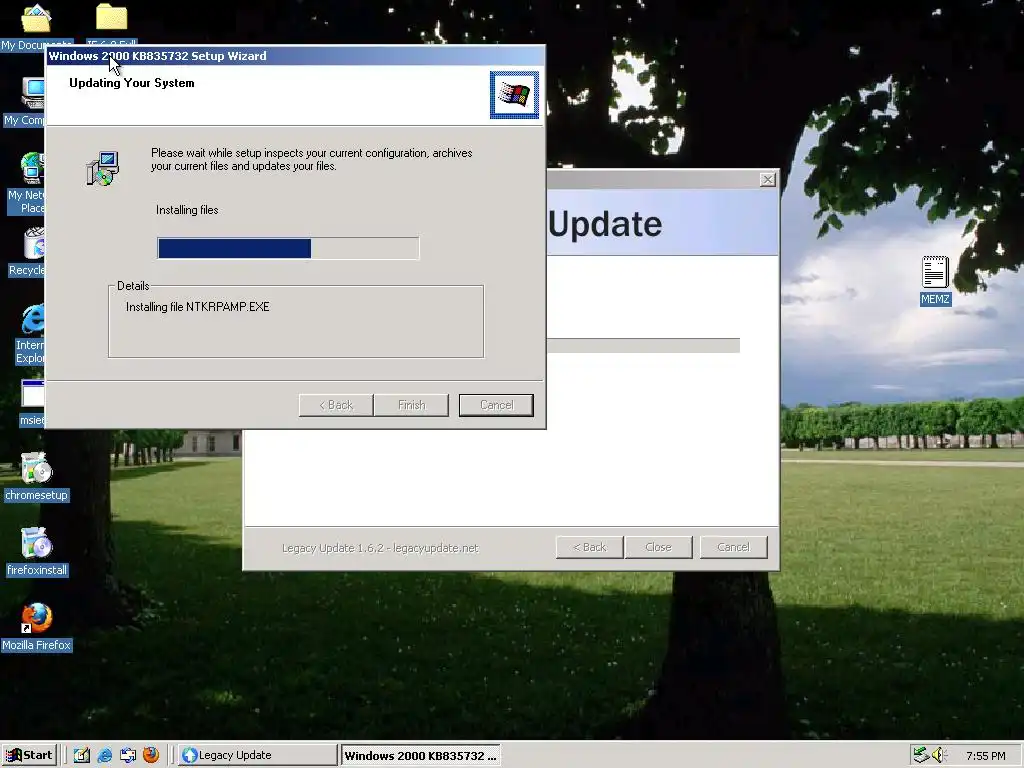Click the KB835732 Setup Wizard title bar
The height and width of the screenshot is (768, 1024).
[295, 56]
